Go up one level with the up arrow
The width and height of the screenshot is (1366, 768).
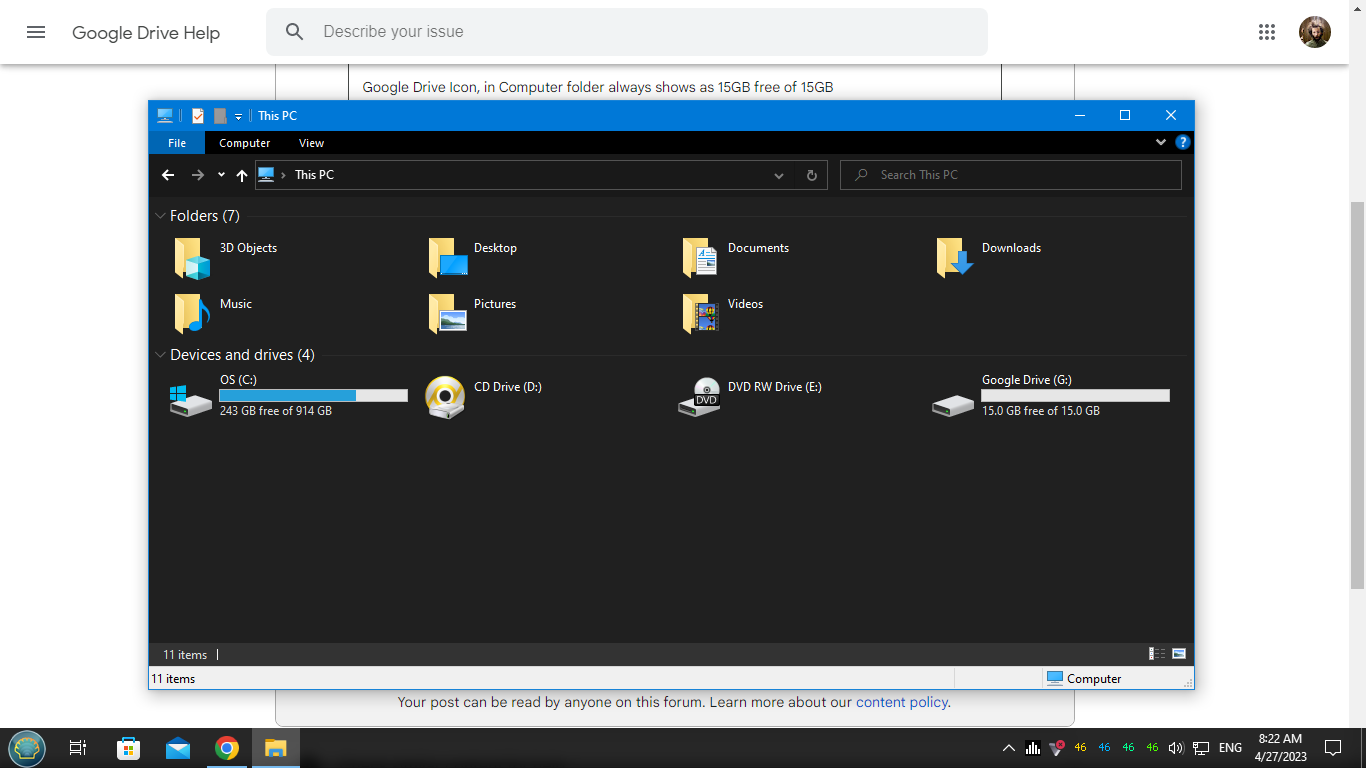(242, 175)
